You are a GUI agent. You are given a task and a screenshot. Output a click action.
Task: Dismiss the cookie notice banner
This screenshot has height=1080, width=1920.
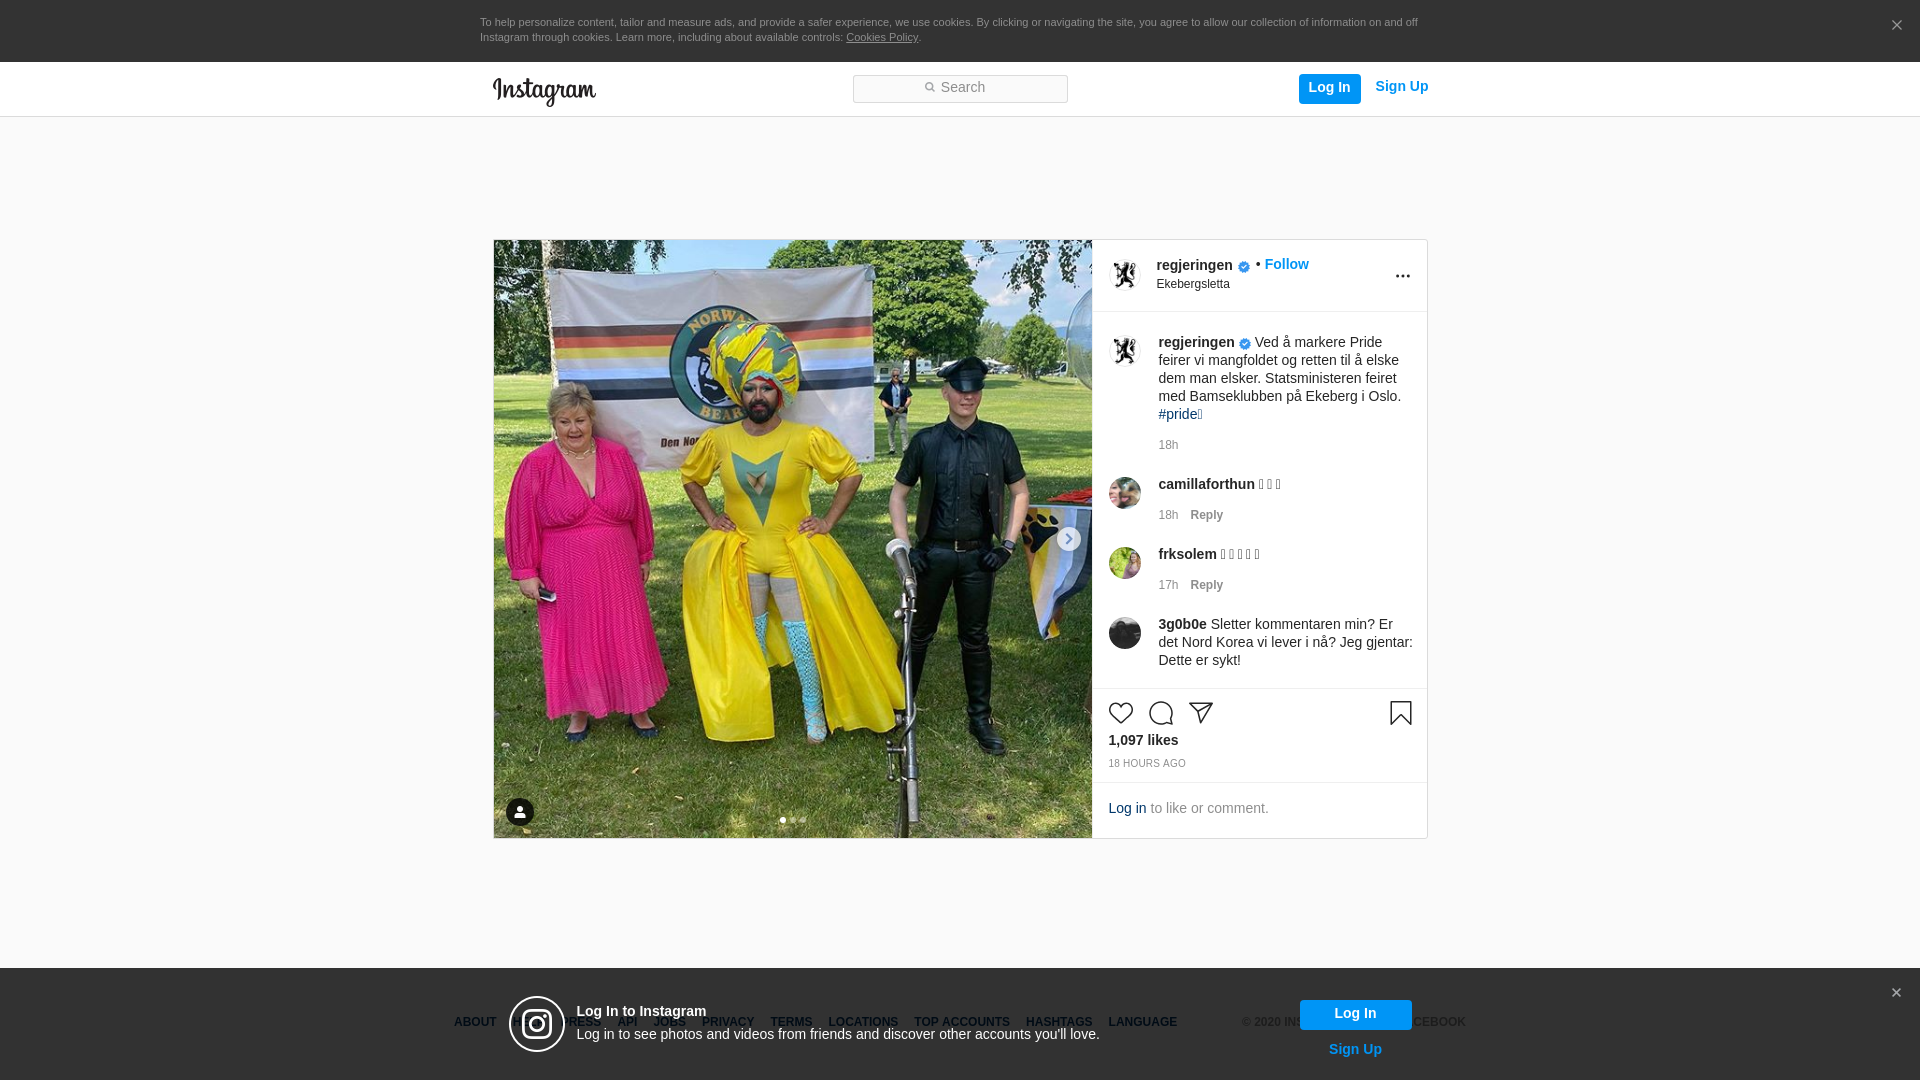[x=1896, y=26]
